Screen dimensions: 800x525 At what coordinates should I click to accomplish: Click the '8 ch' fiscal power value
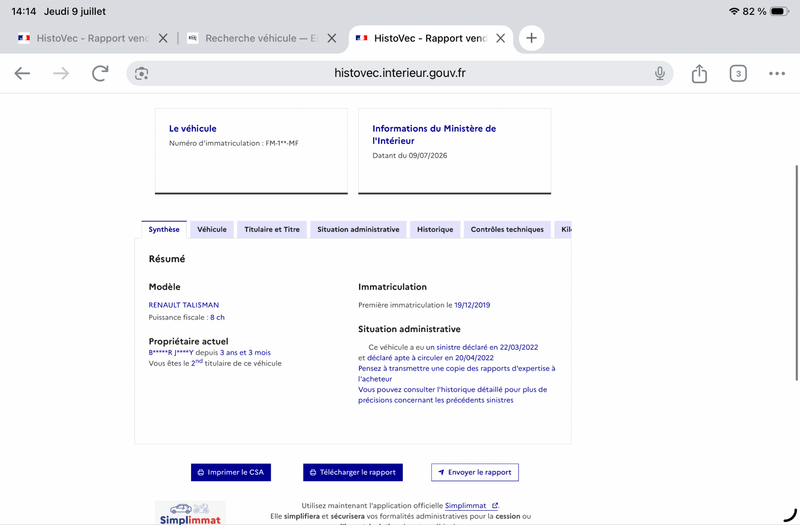(x=217, y=317)
